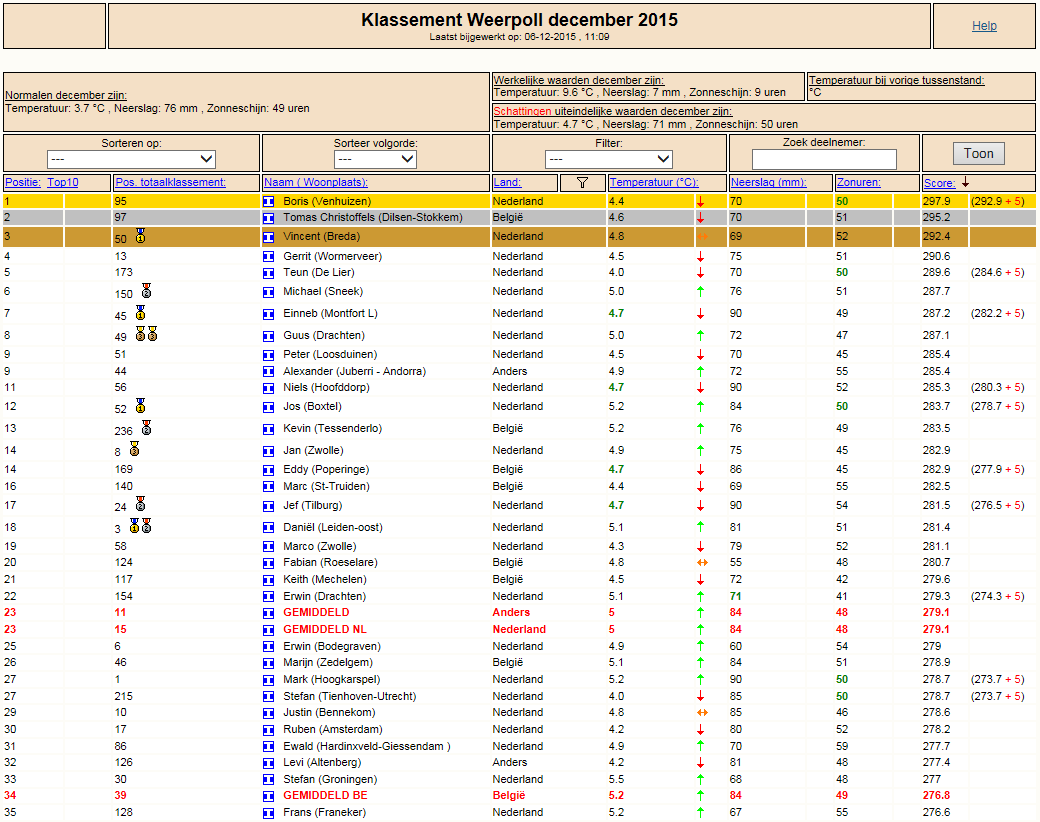Click the blue icon beside Frans (Franeker)
The height and width of the screenshot is (822, 1040).
point(269,813)
